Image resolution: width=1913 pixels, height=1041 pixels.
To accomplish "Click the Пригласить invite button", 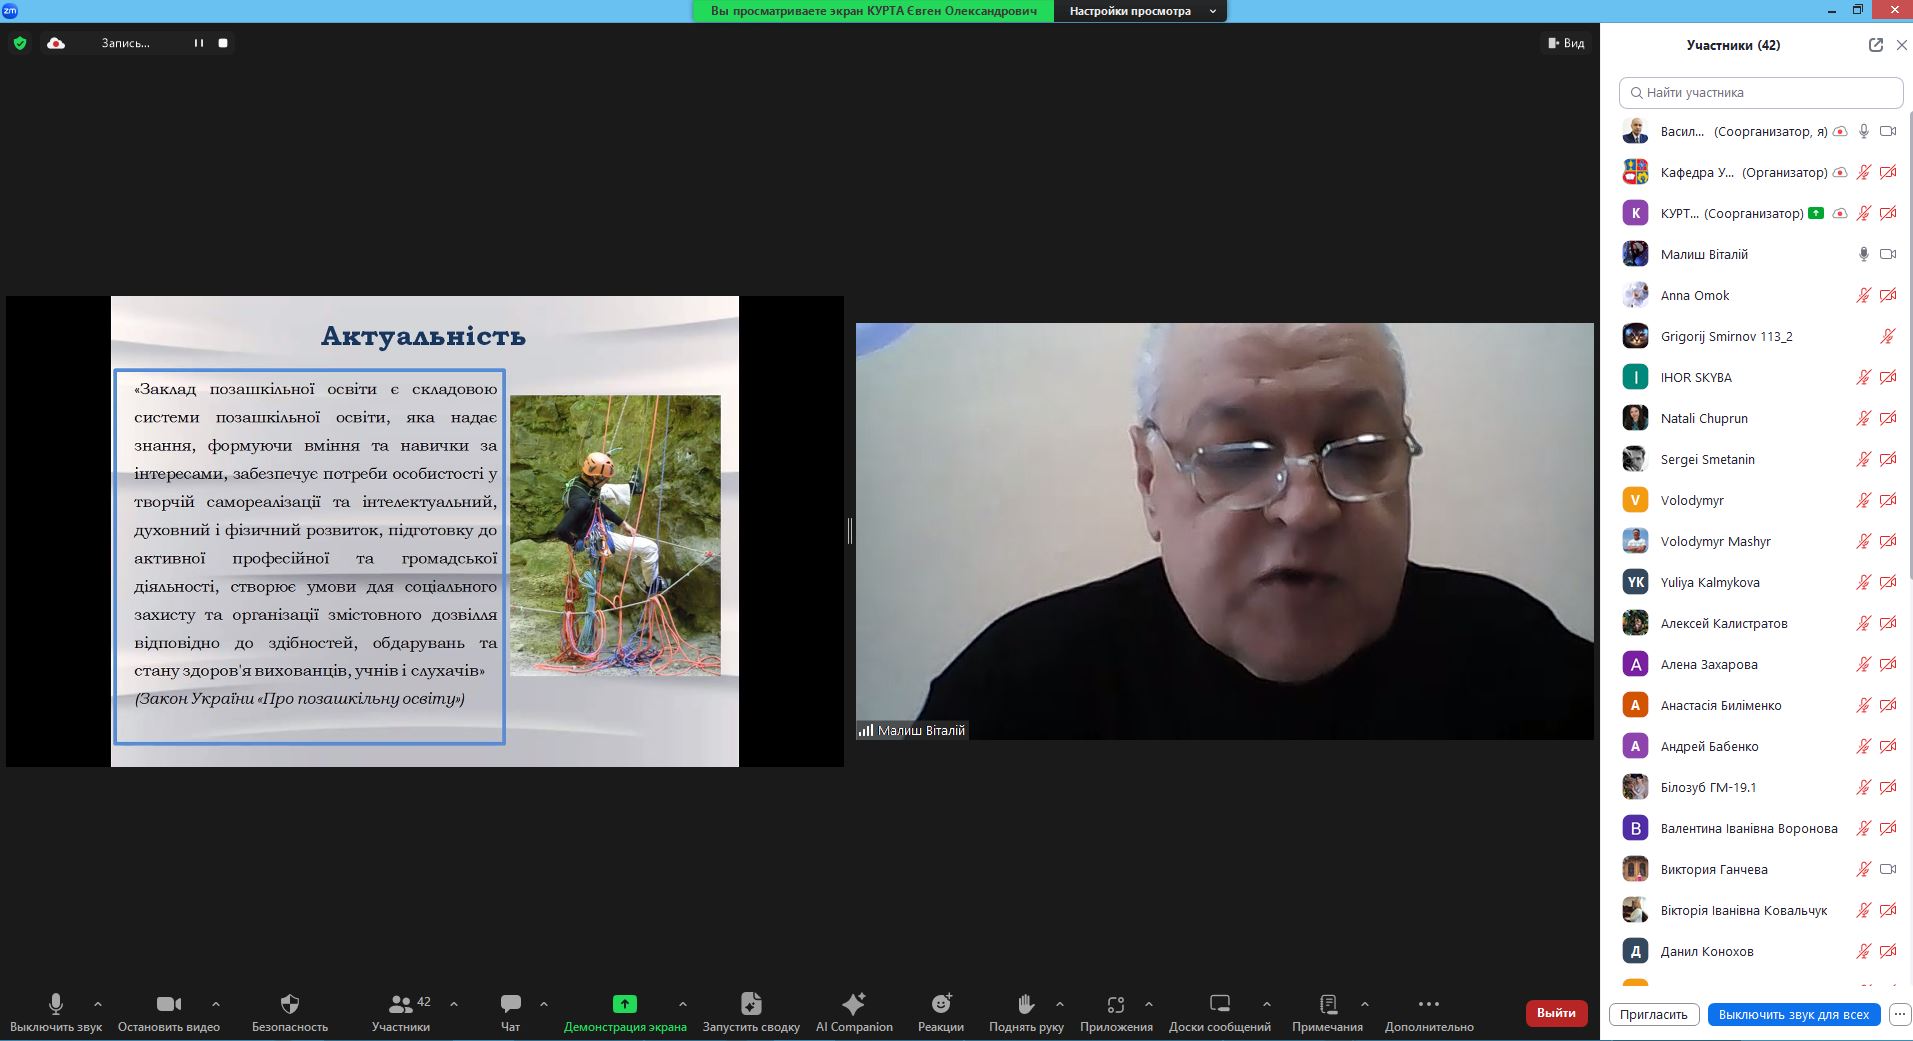I will (1653, 1014).
